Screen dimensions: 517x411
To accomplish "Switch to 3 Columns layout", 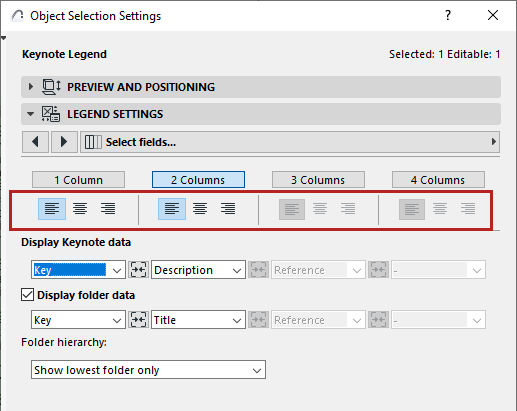I will tap(318, 180).
